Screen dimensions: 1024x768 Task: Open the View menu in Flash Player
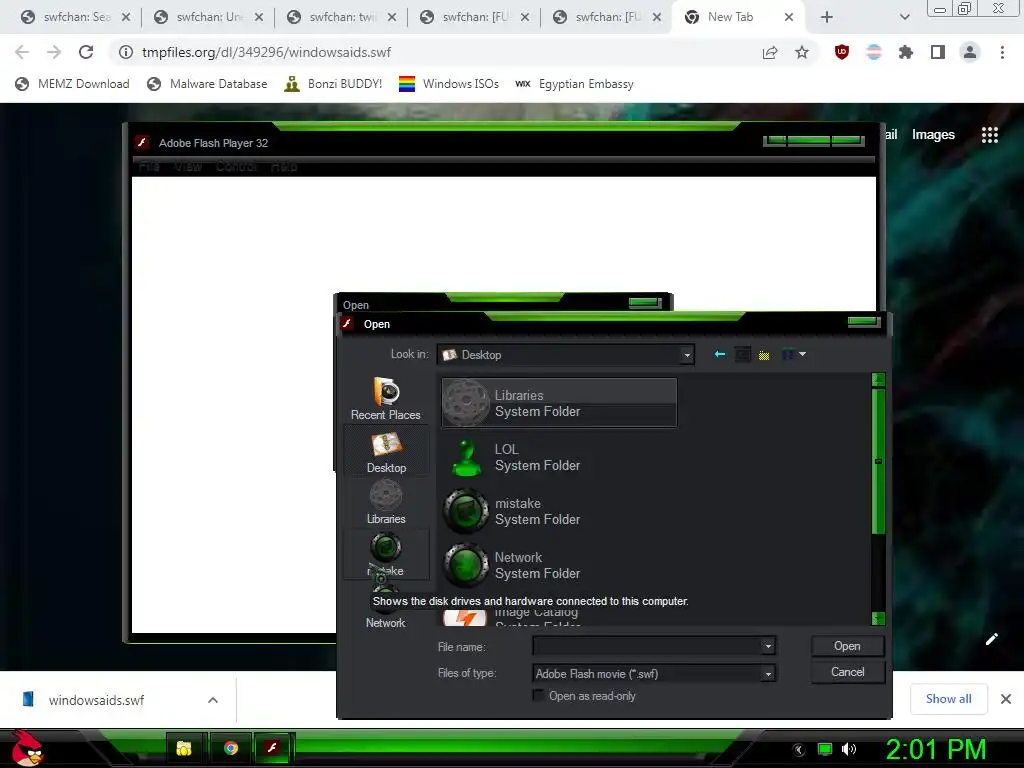[x=187, y=167]
